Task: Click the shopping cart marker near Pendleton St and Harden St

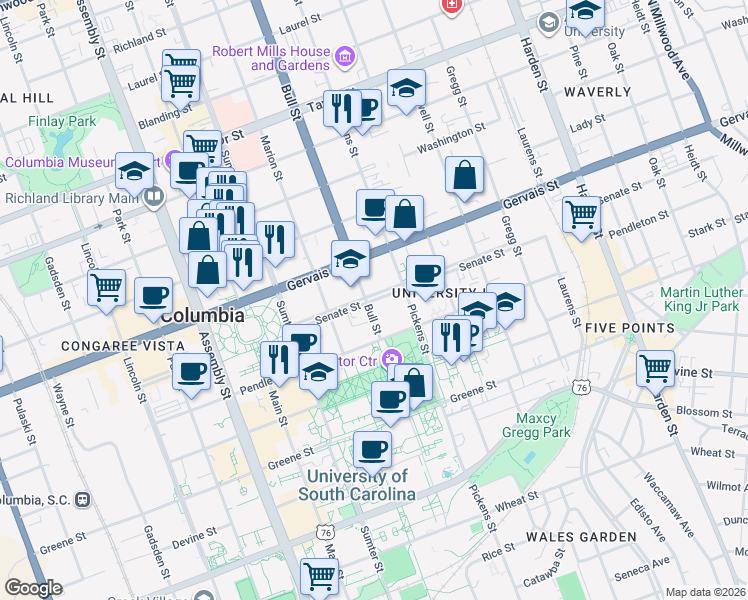Action: click(581, 215)
